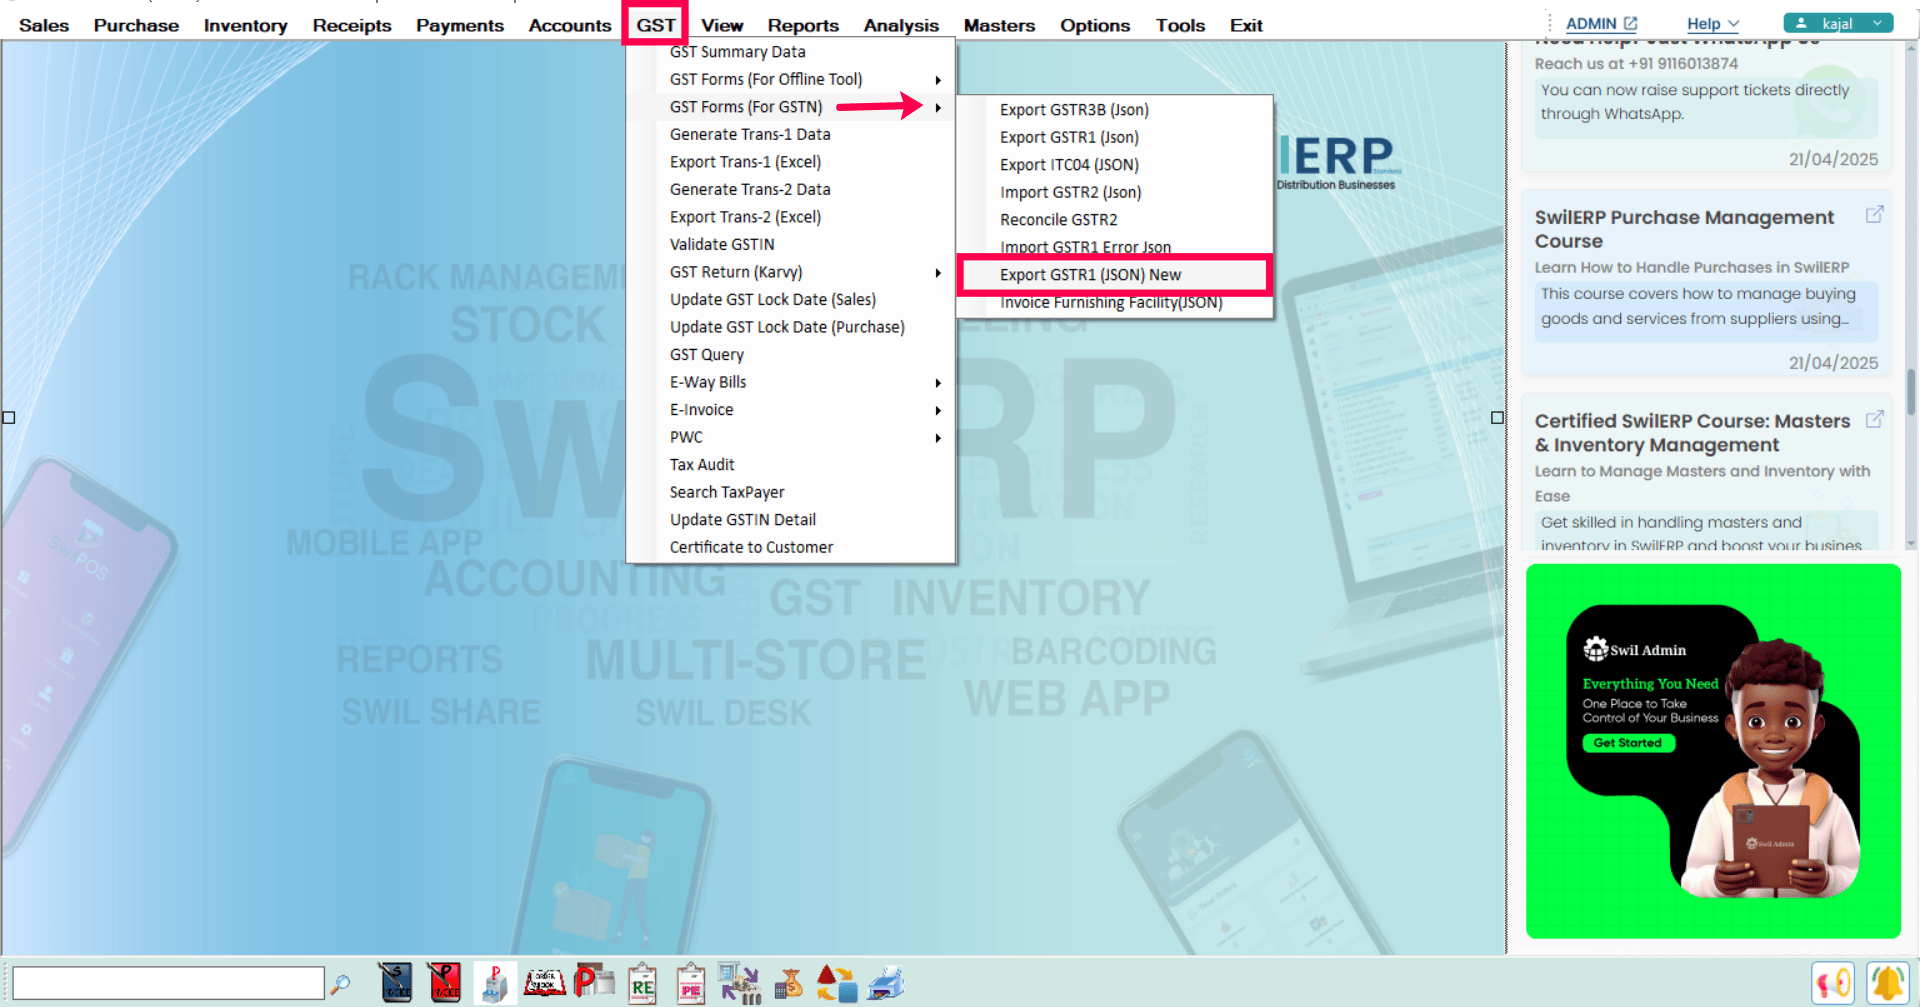Open the Analysis menu
The image size is (1920, 1007).
coord(901,25)
